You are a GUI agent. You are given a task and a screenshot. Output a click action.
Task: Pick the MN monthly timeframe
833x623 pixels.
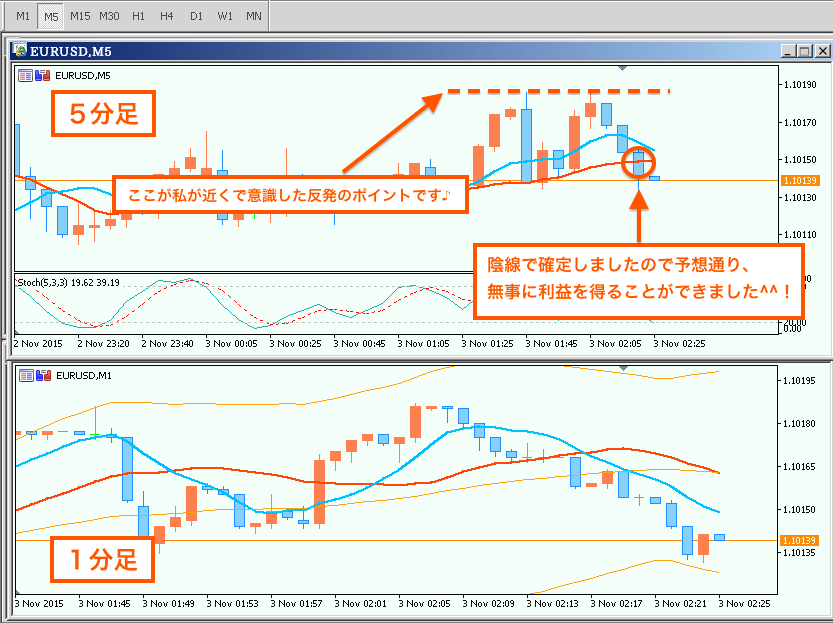pos(255,16)
